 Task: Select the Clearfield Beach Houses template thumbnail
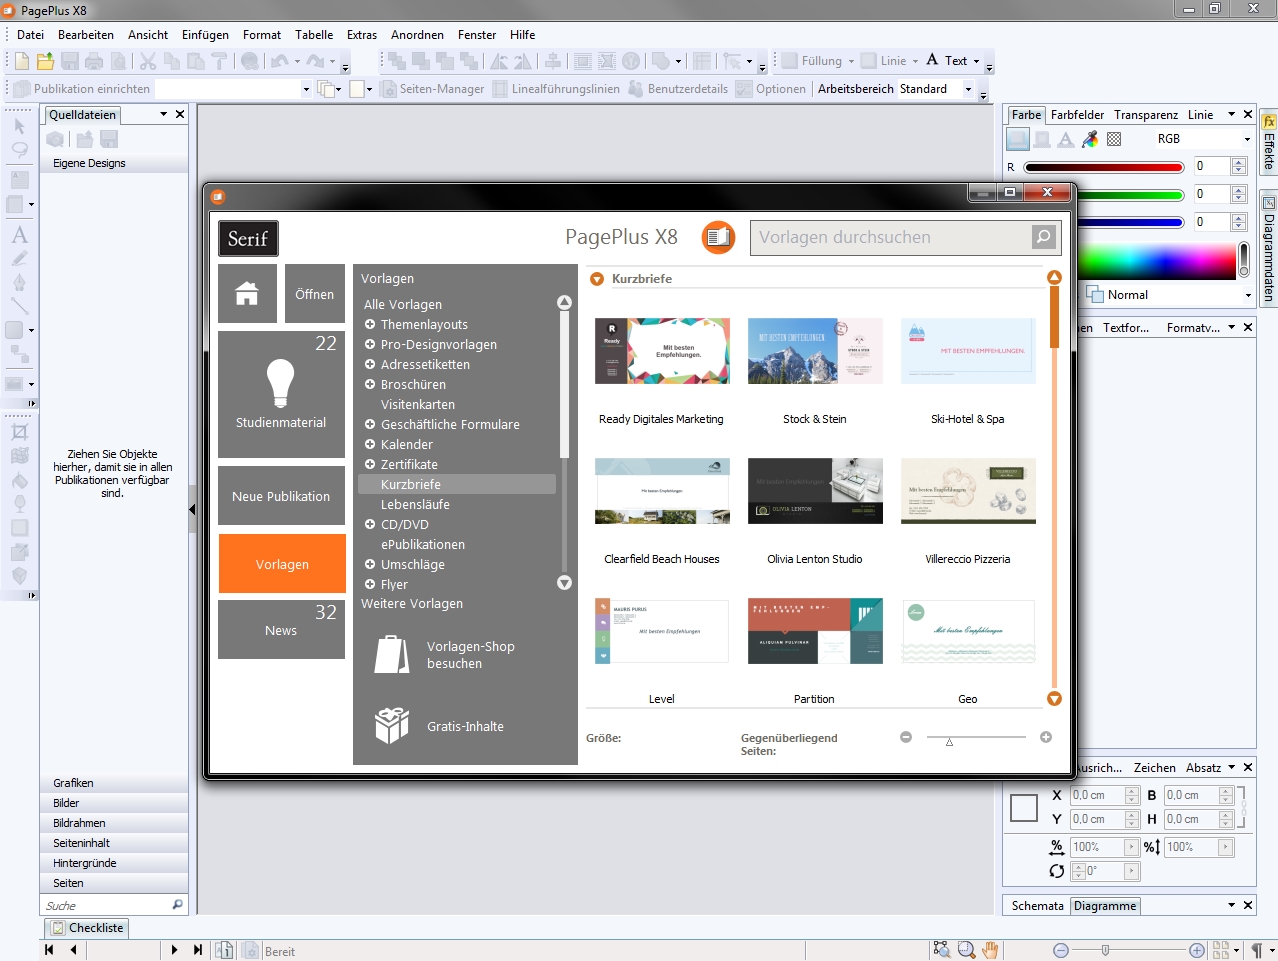(661, 490)
